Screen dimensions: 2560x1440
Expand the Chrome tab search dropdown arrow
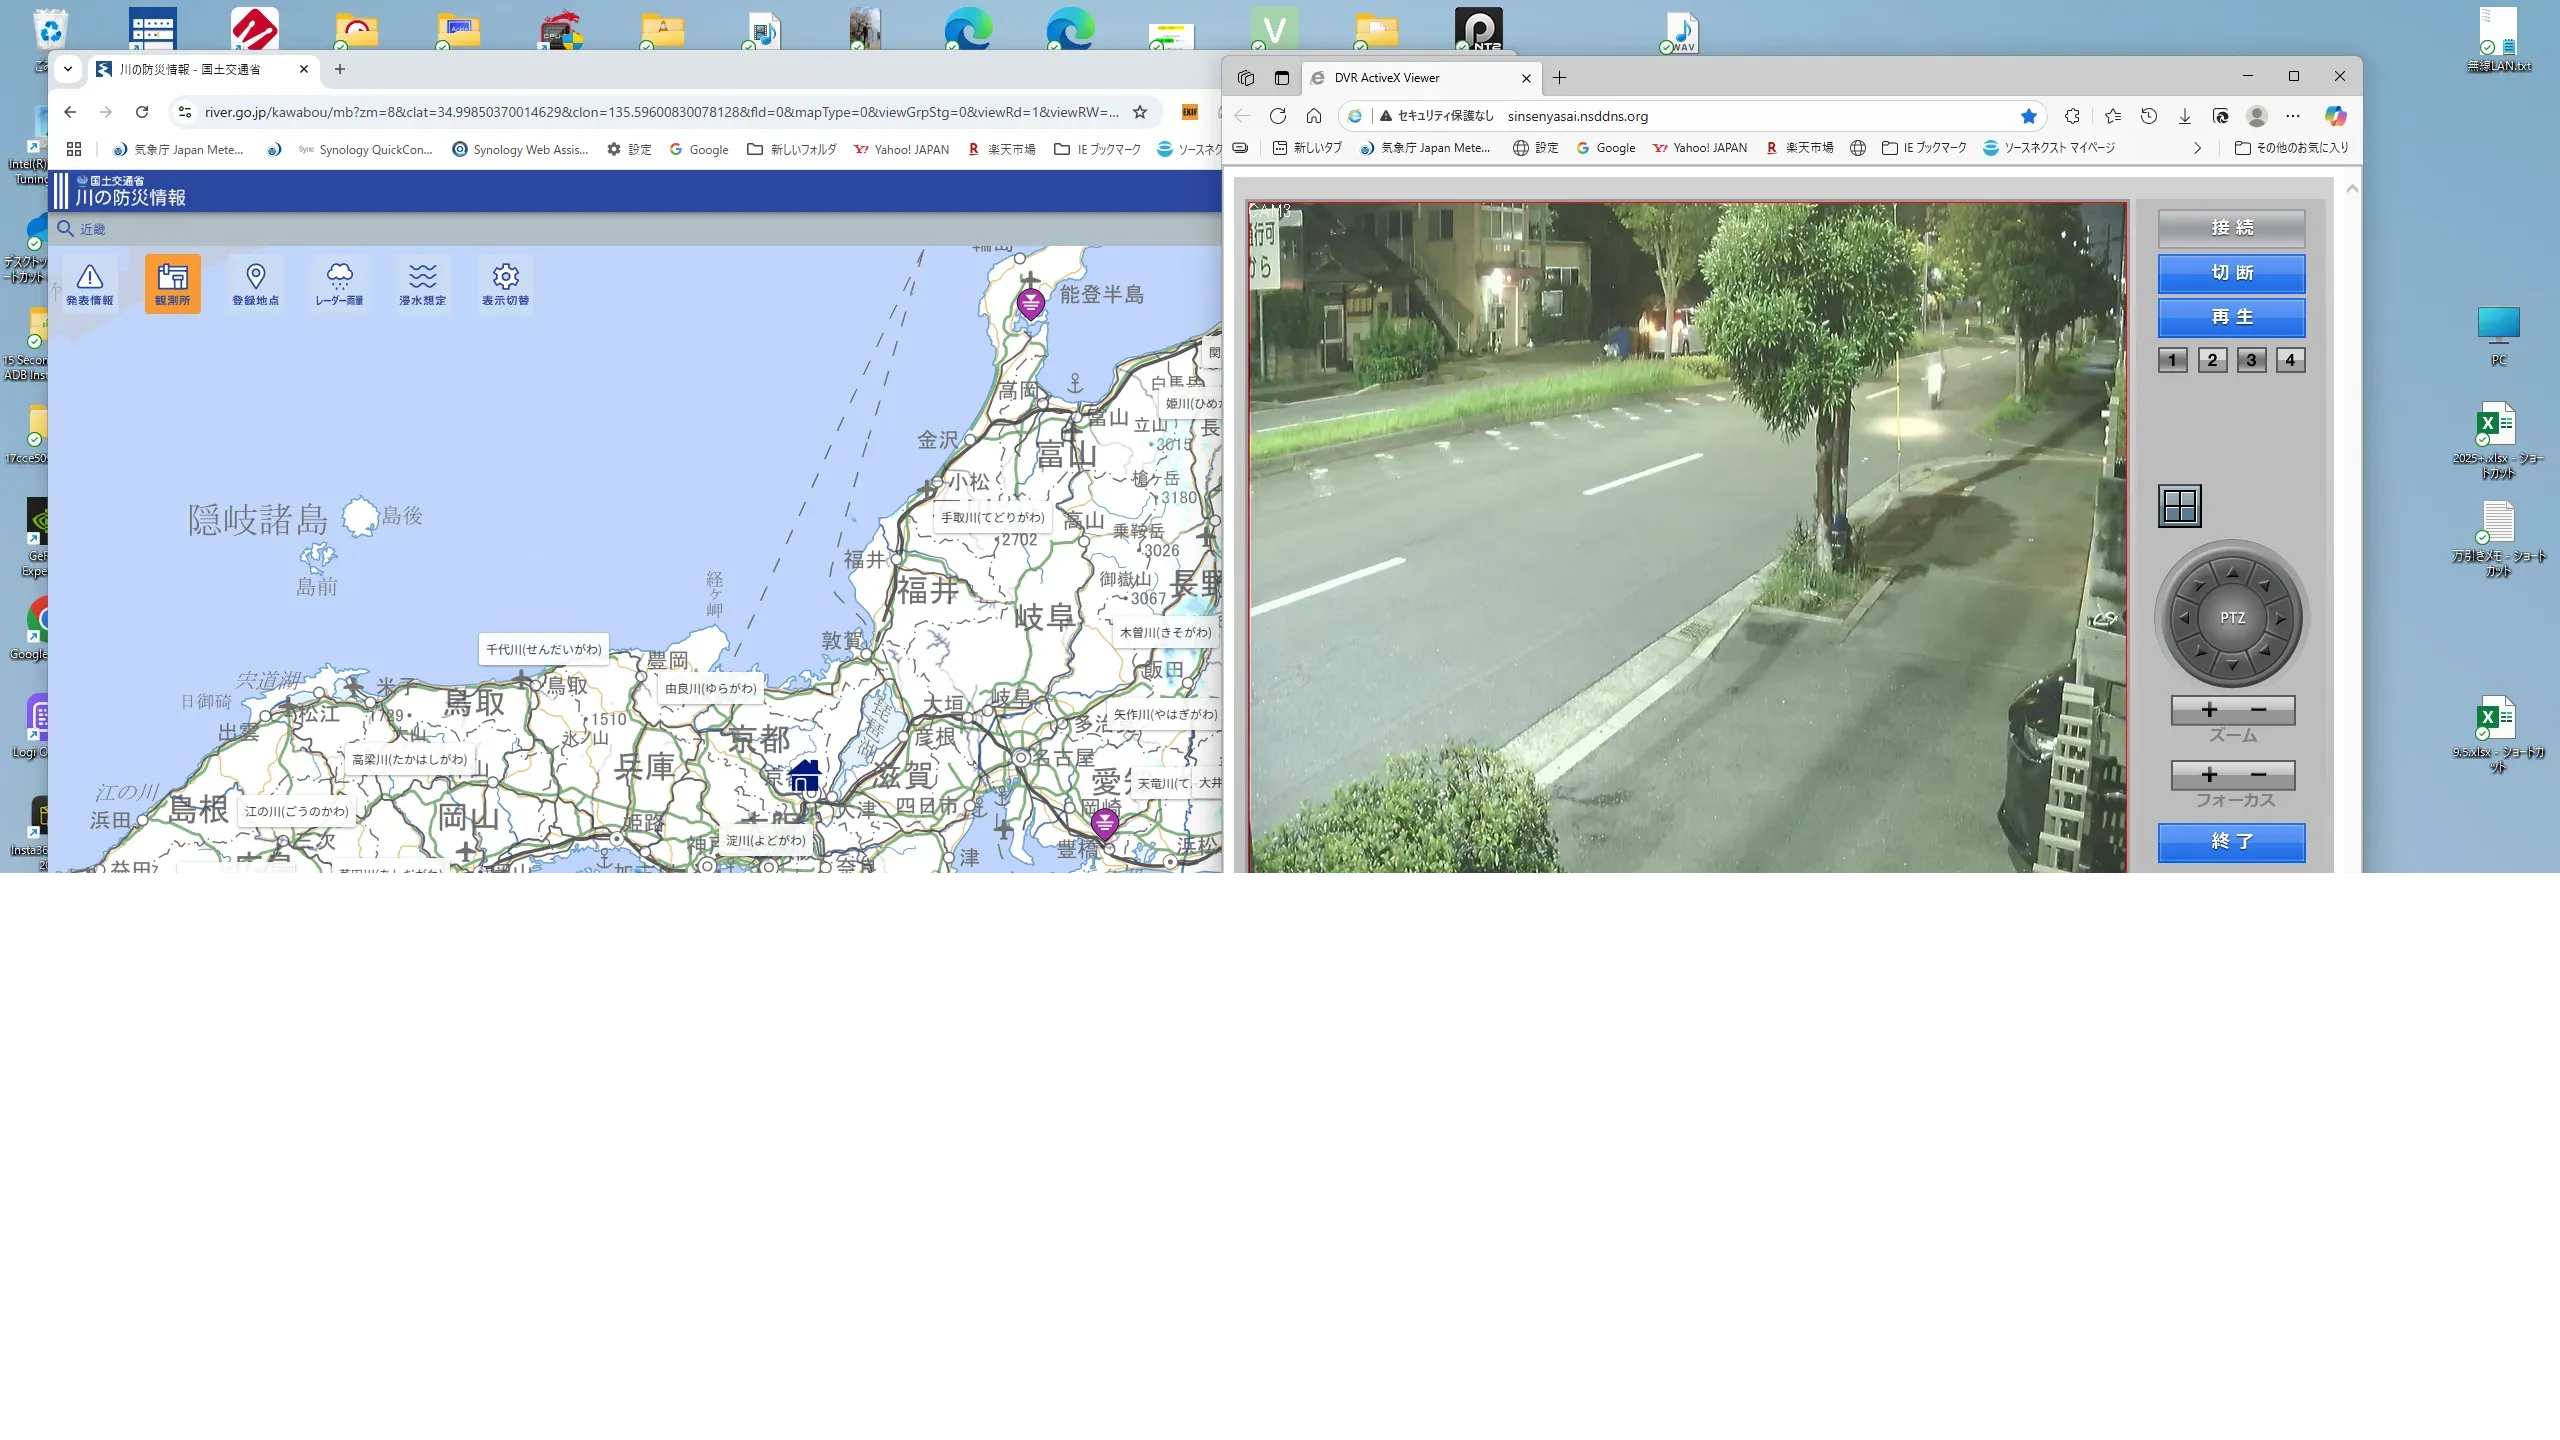pyautogui.click(x=68, y=69)
